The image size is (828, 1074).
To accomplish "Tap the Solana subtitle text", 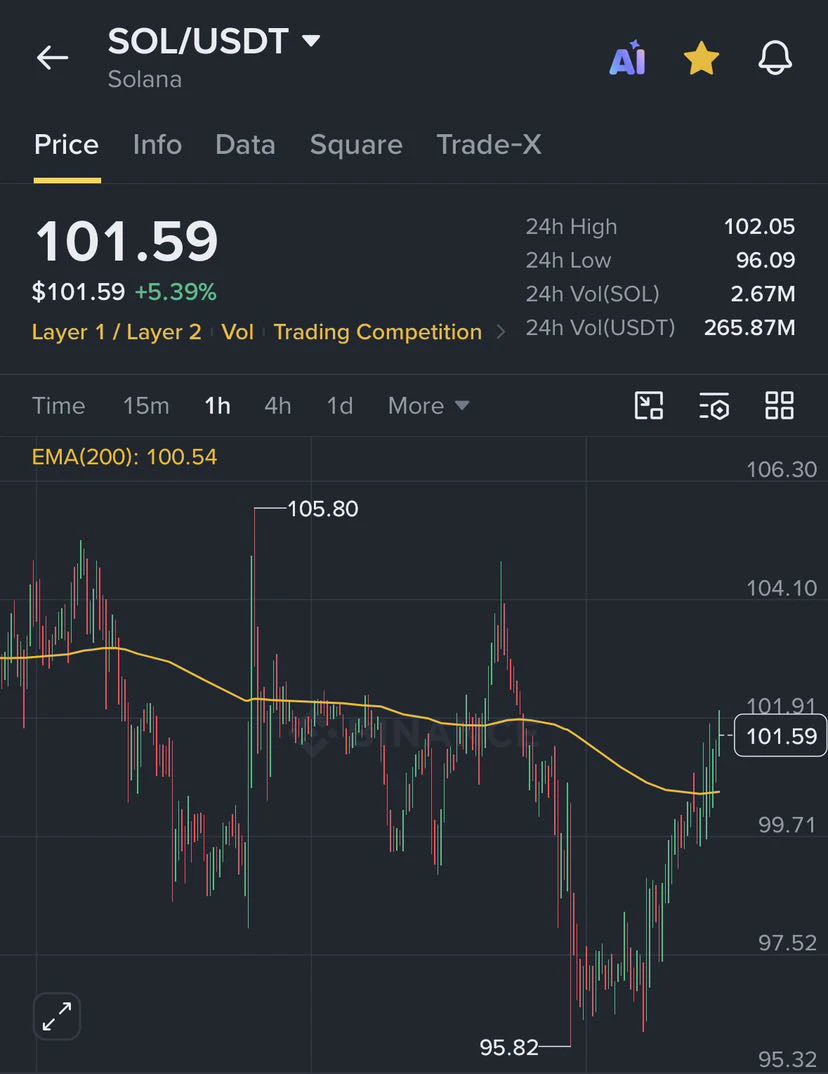I will pyautogui.click(x=145, y=79).
